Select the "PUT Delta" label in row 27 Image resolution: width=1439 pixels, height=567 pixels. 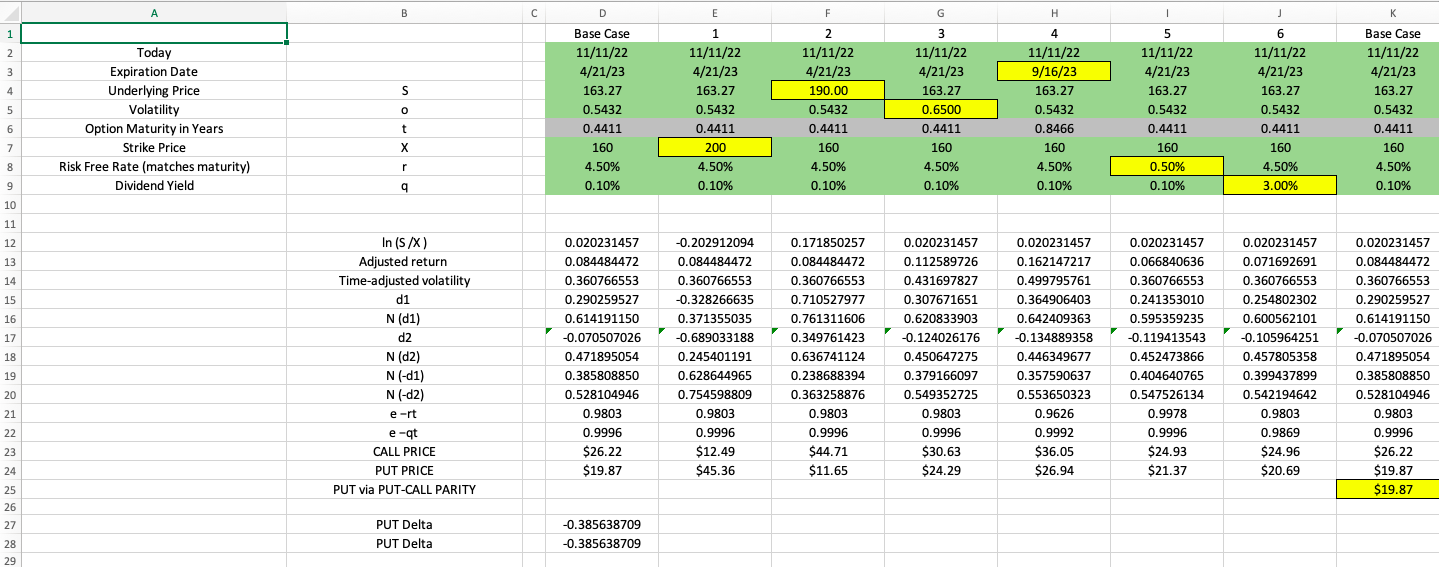point(404,524)
